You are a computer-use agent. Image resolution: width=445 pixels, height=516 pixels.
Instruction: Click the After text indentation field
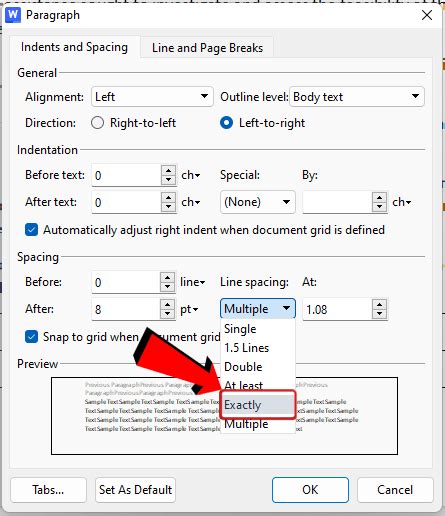click(x=126, y=202)
